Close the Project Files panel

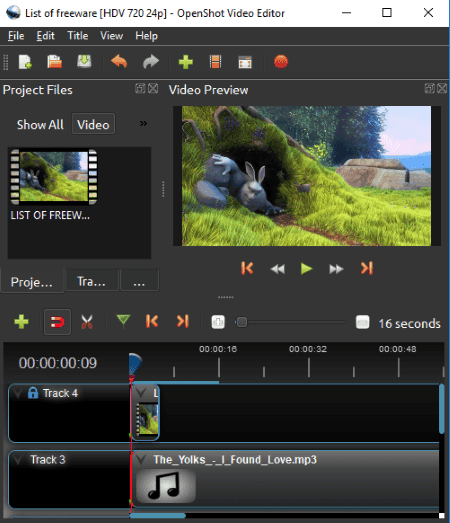click(153, 88)
